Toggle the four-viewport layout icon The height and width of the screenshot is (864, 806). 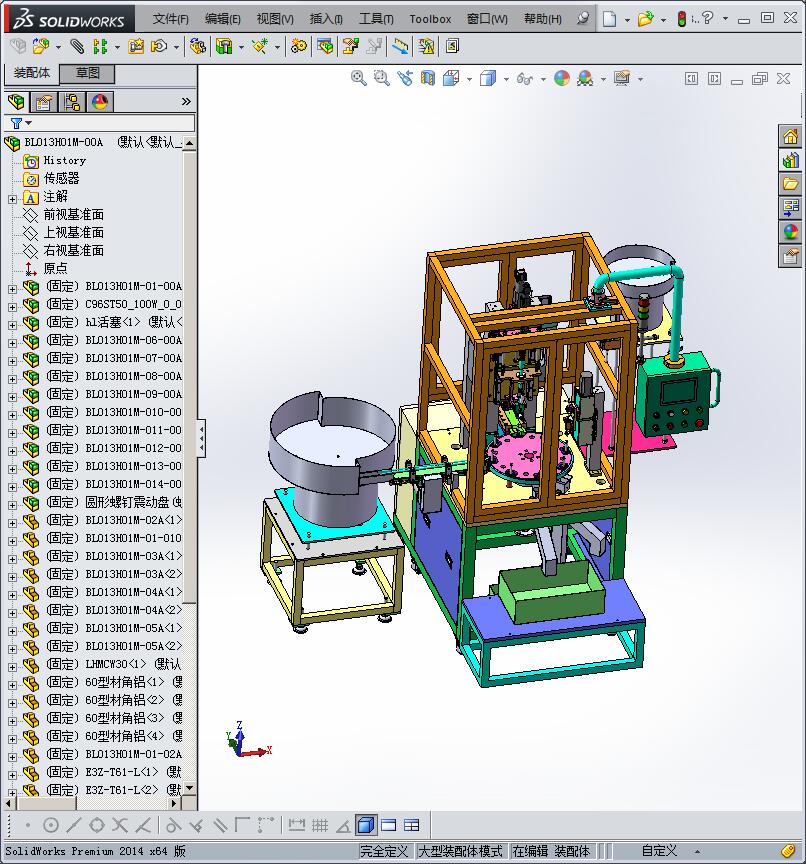click(412, 825)
